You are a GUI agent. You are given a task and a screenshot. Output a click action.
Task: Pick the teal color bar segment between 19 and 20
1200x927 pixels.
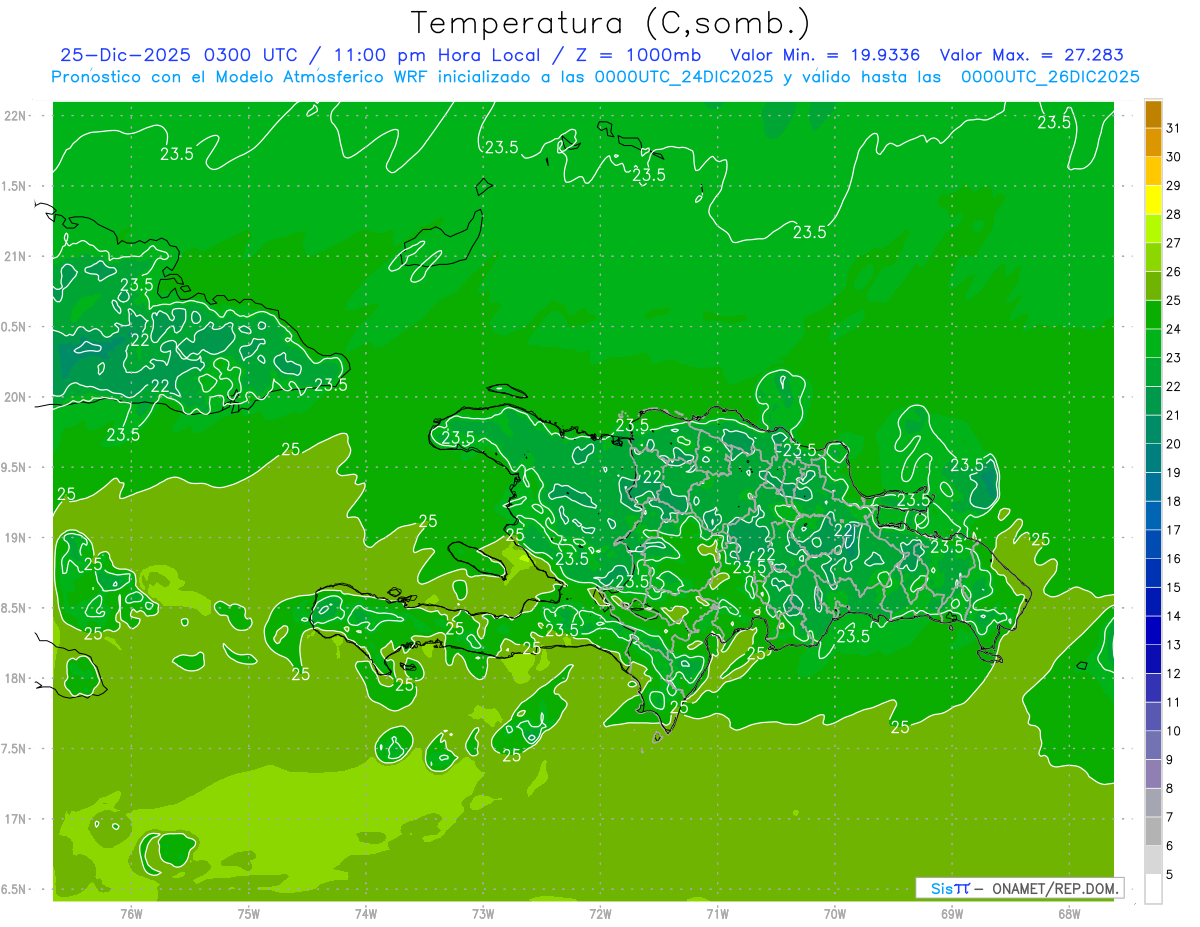click(x=1153, y=458)
